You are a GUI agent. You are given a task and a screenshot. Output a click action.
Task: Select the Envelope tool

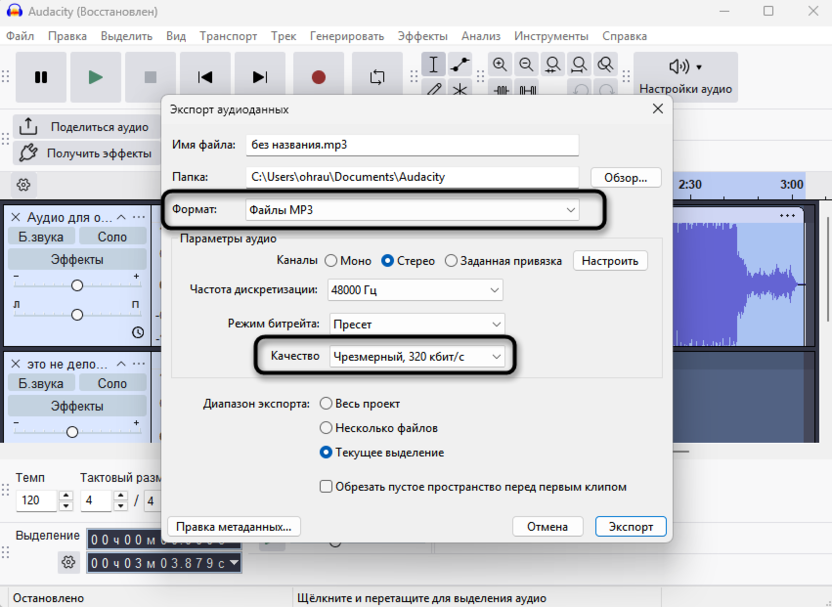click(x=460, y=65)
